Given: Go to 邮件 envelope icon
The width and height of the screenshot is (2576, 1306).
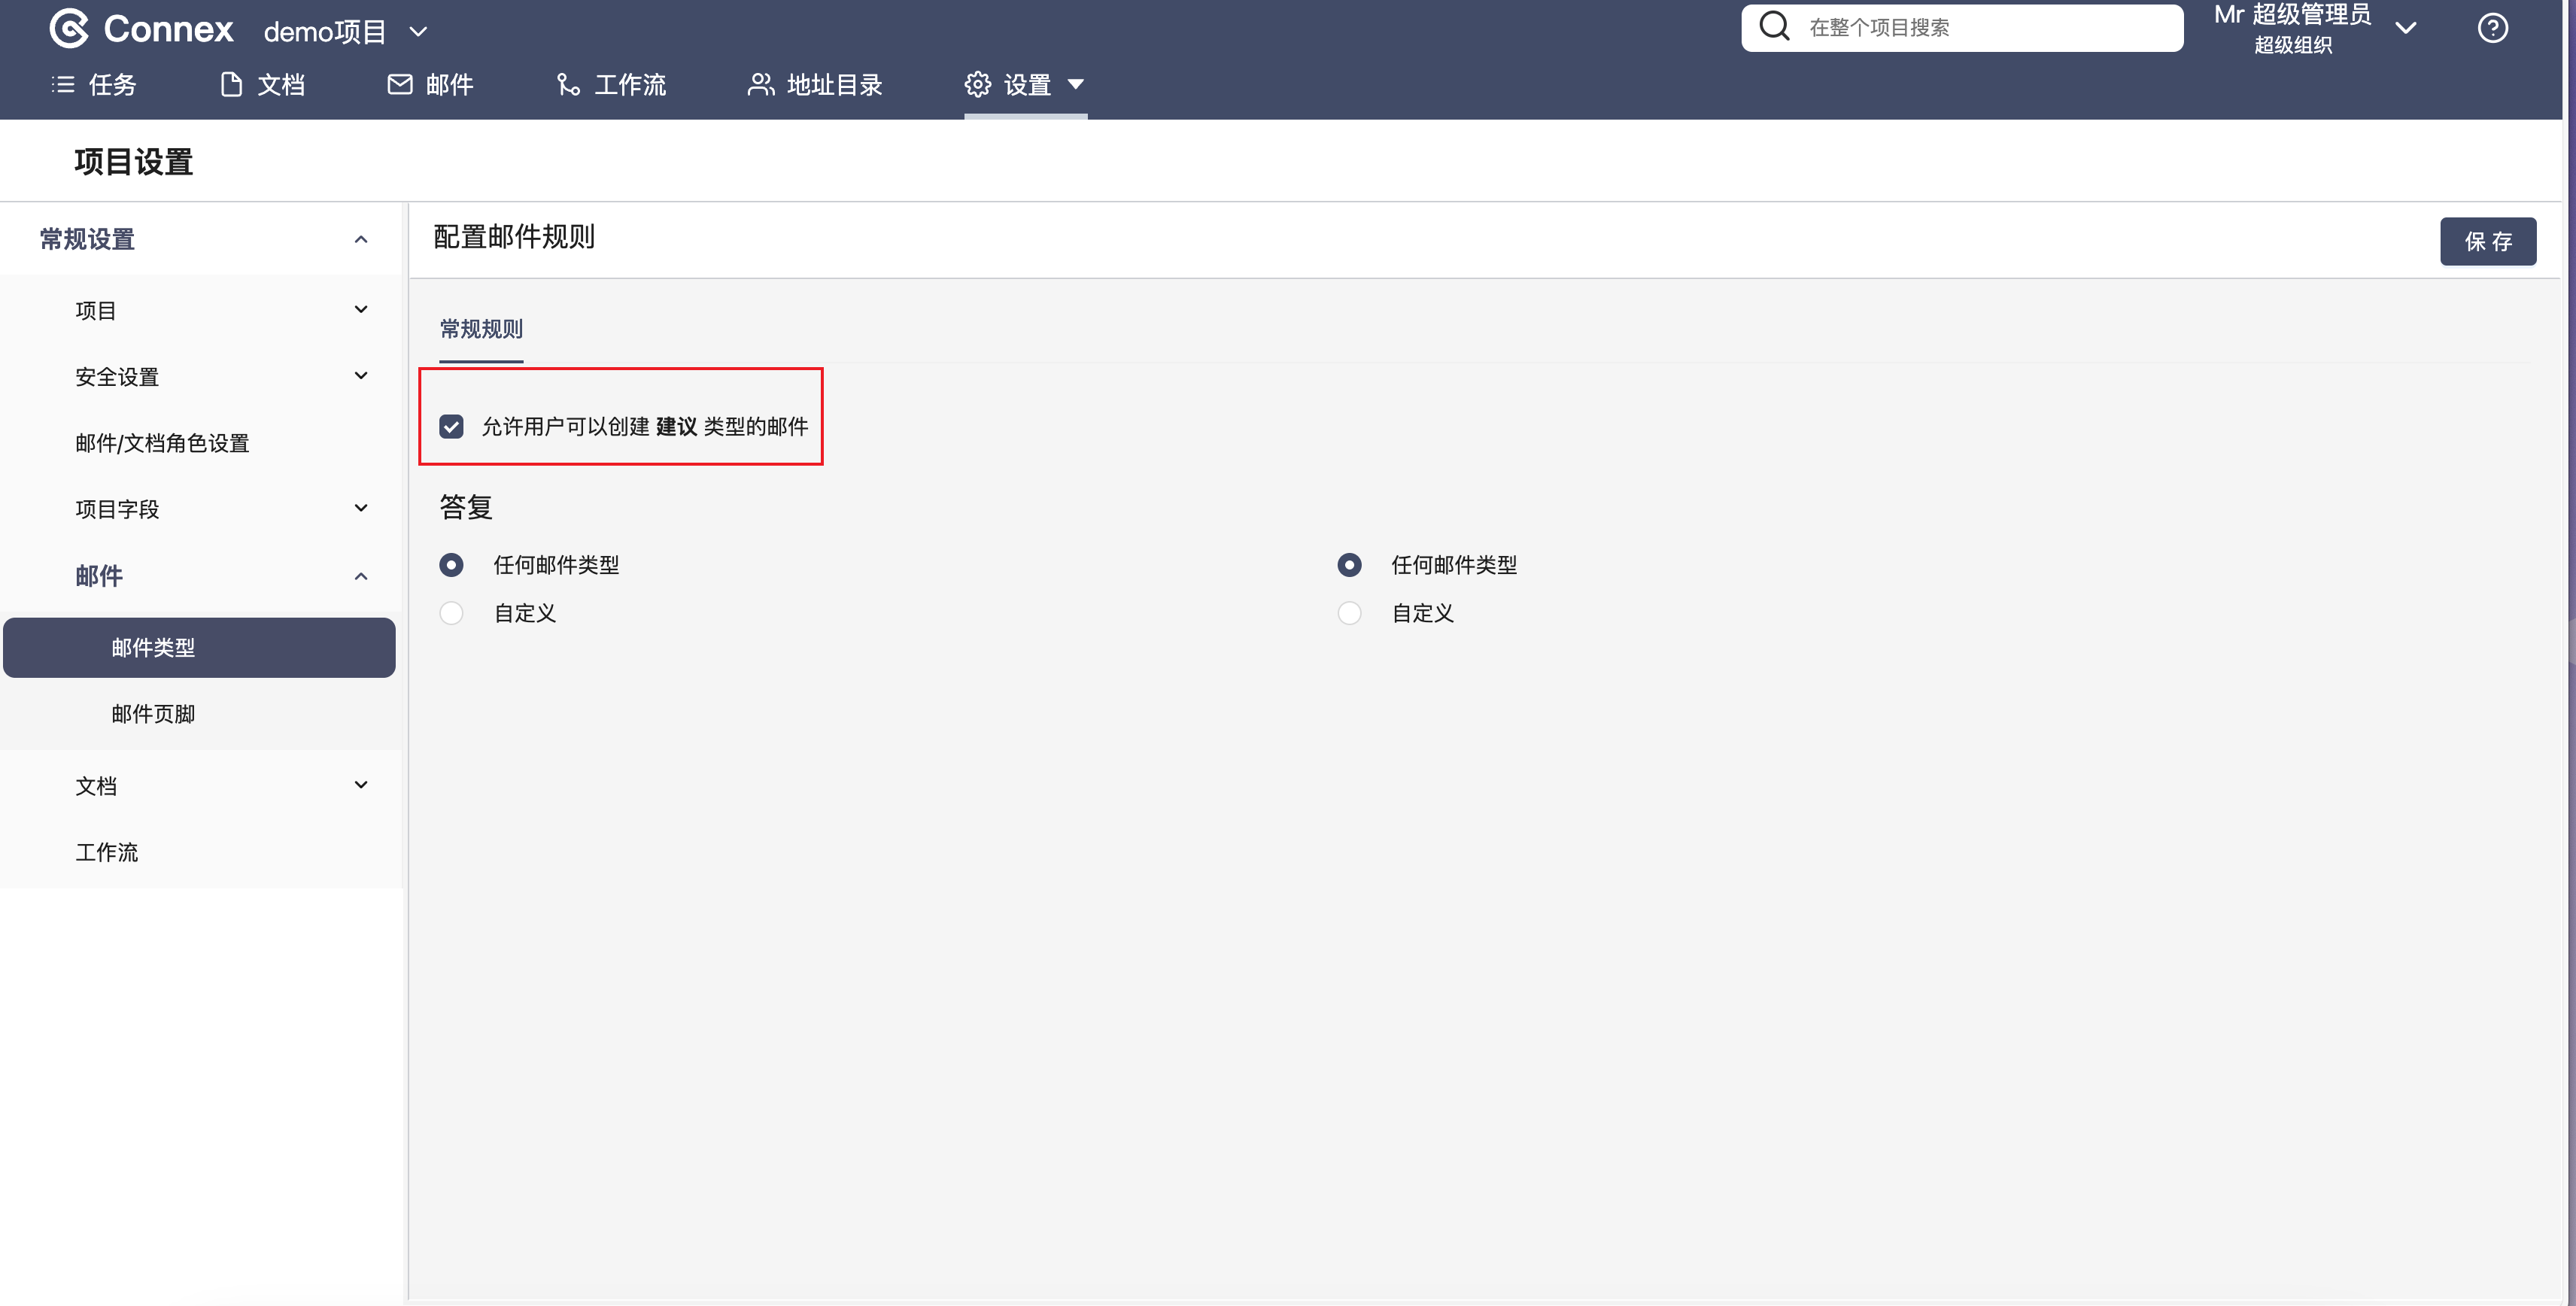Looking at the screenshot, I should click(400, 85).
